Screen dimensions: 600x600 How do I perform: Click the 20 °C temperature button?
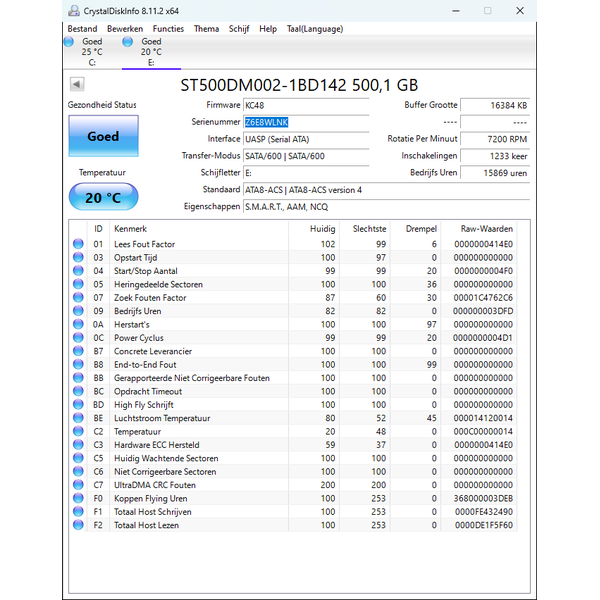click(103, 197)
